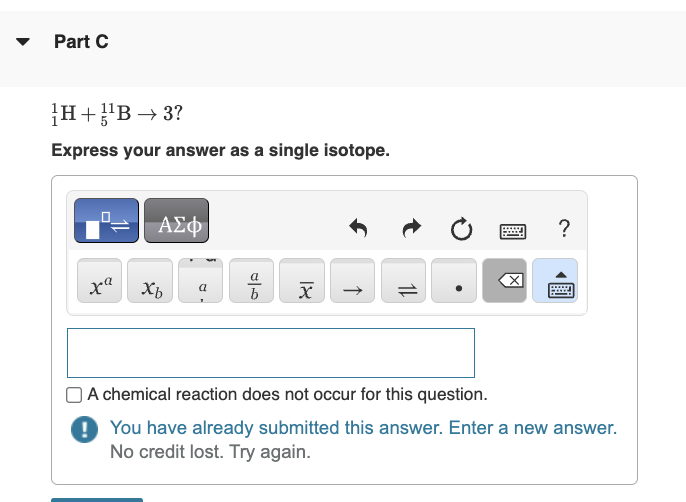Insert equilibrium double arrow symbol
Viewport: 686px width, 502px height.
pos(403,281)
